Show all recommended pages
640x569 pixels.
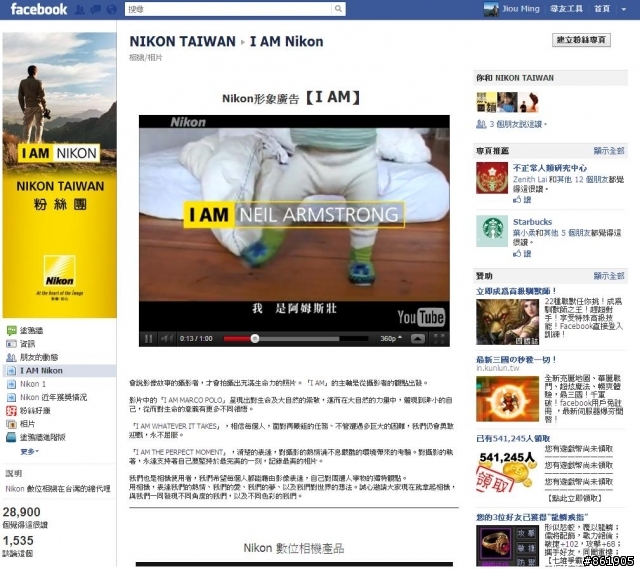click(x=609, y=151)
